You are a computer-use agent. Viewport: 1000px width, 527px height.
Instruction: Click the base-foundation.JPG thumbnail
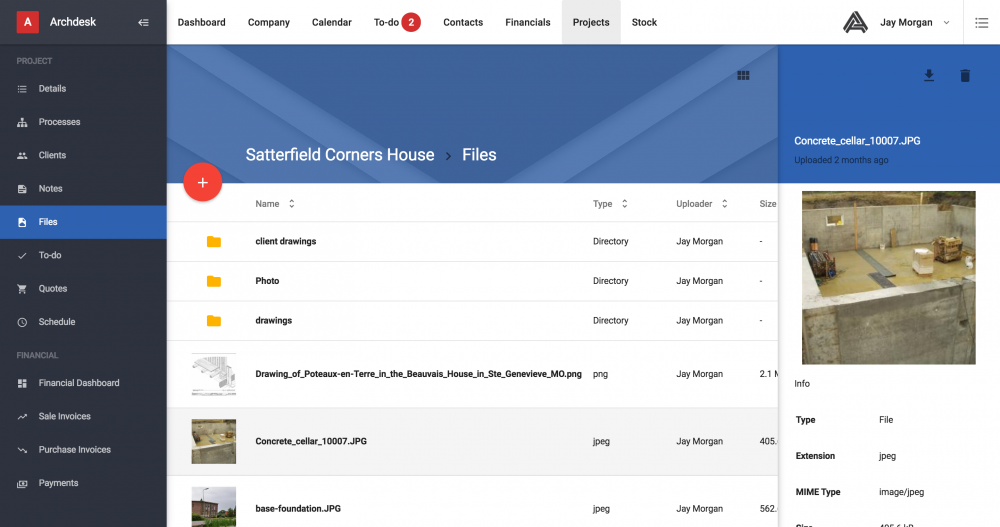tap(214, 507)
